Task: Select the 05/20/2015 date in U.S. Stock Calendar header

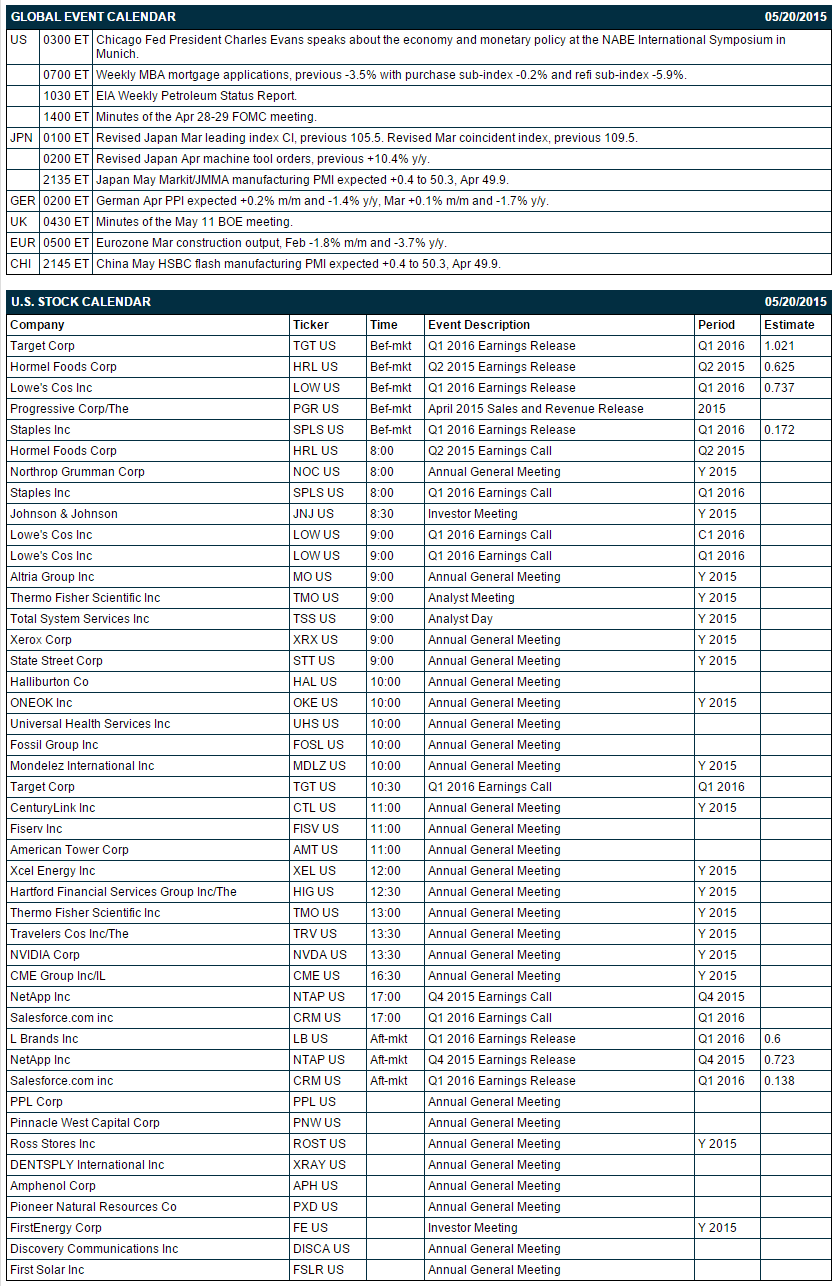Action: tap(796, 302)
